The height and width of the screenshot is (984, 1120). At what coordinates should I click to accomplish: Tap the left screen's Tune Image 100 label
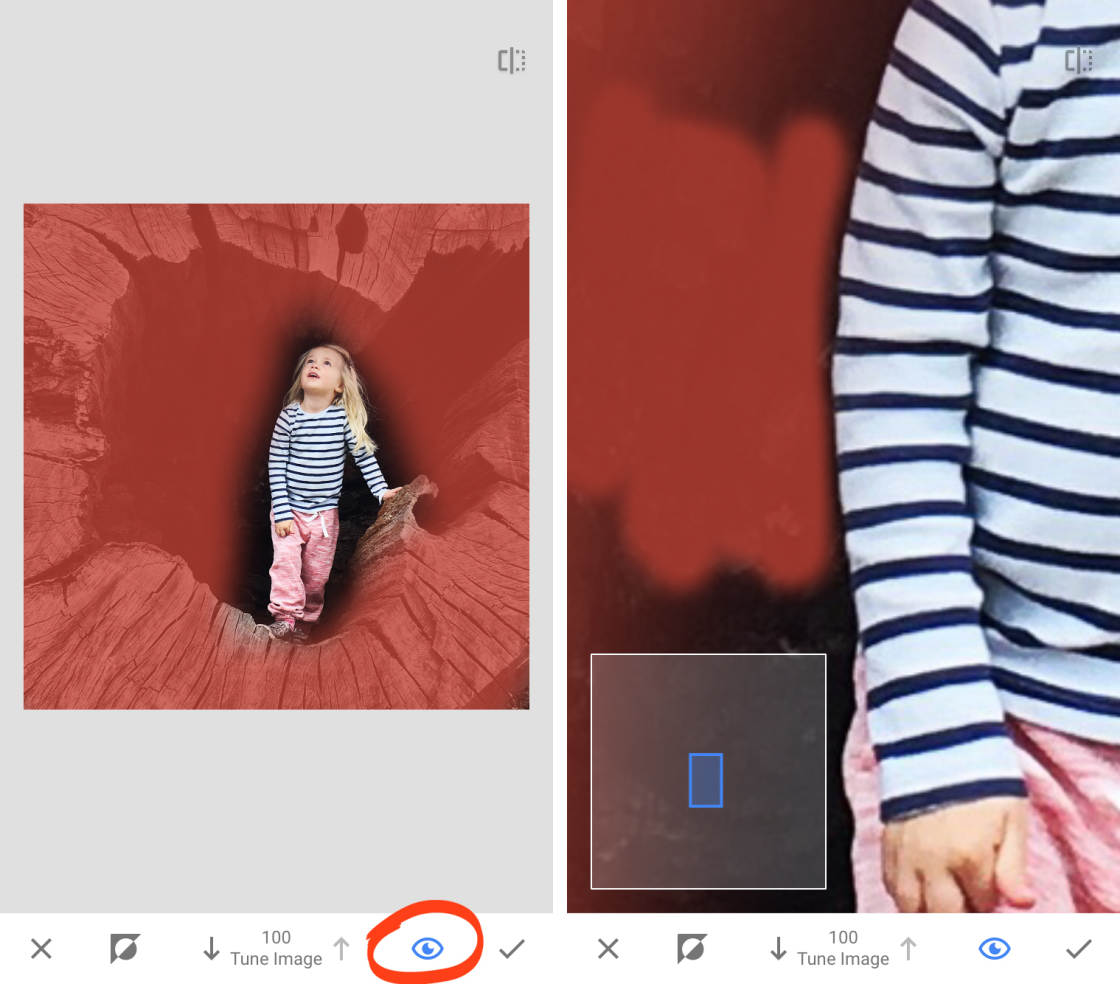(276, 948)
